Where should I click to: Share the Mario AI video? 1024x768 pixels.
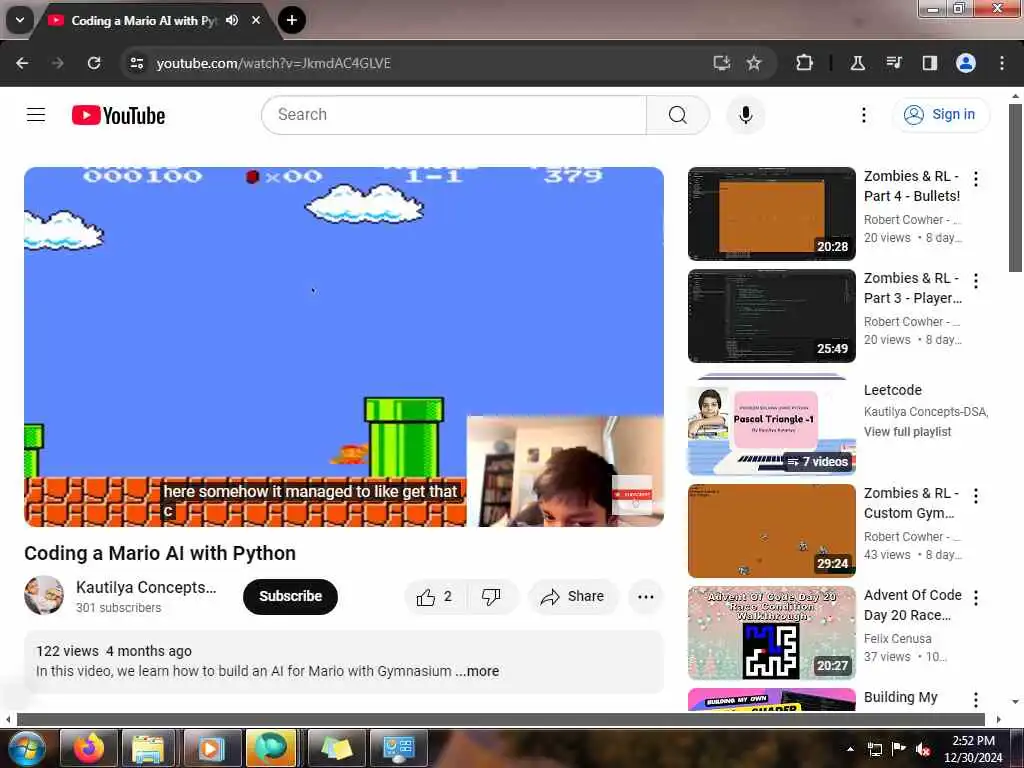(572, 596)
